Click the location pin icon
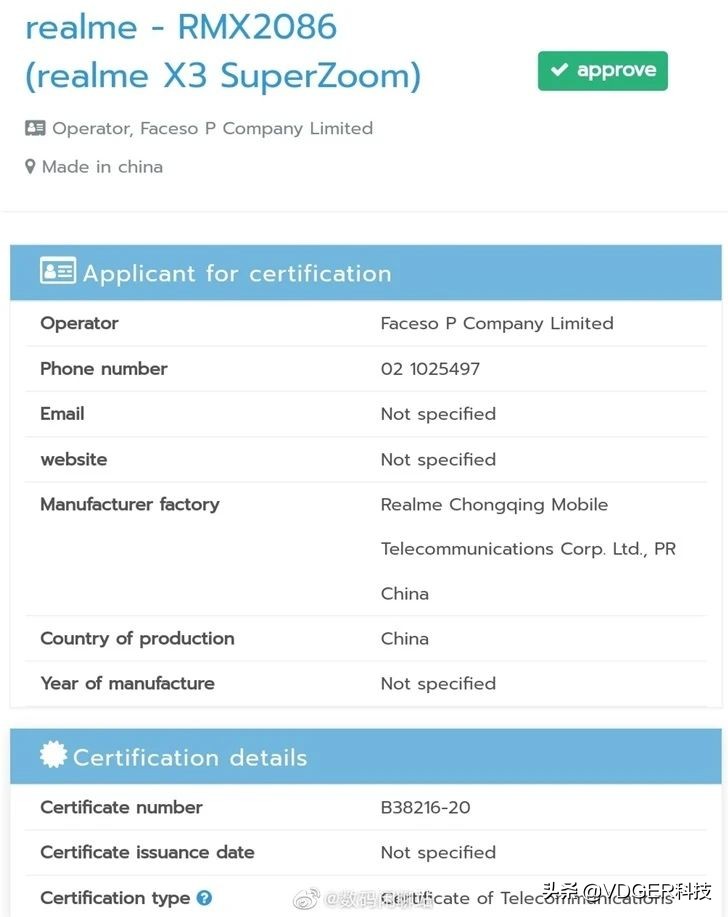 coord(30,167)
